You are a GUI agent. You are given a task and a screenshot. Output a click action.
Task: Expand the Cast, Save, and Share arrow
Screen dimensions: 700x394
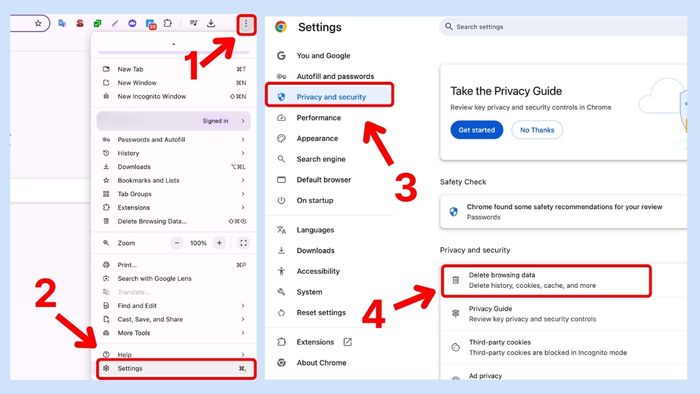point(243,319)
